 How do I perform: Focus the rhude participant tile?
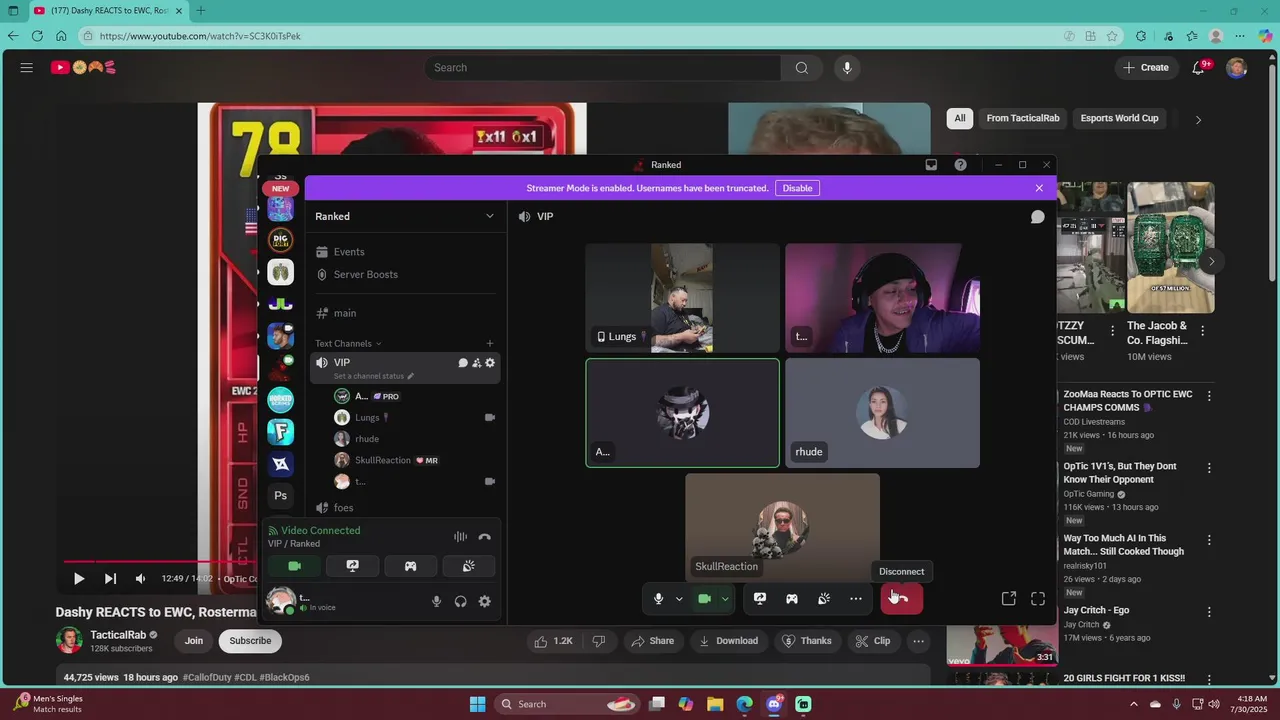click(882, 413)
